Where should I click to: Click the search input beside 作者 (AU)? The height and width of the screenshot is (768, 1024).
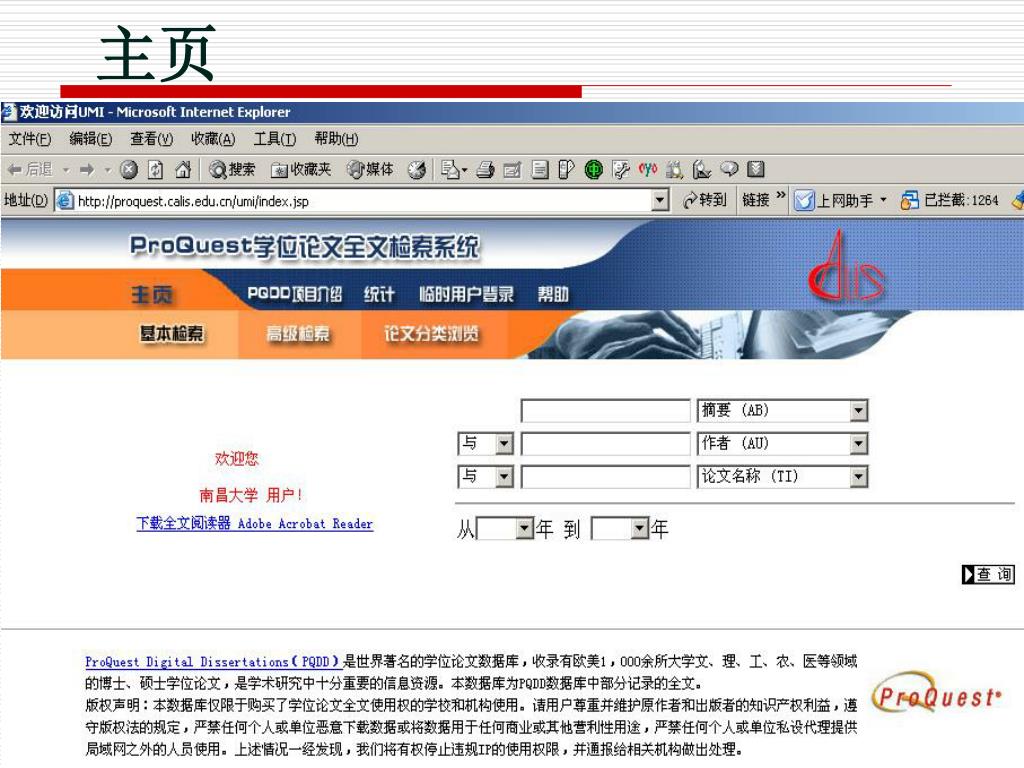605,443
